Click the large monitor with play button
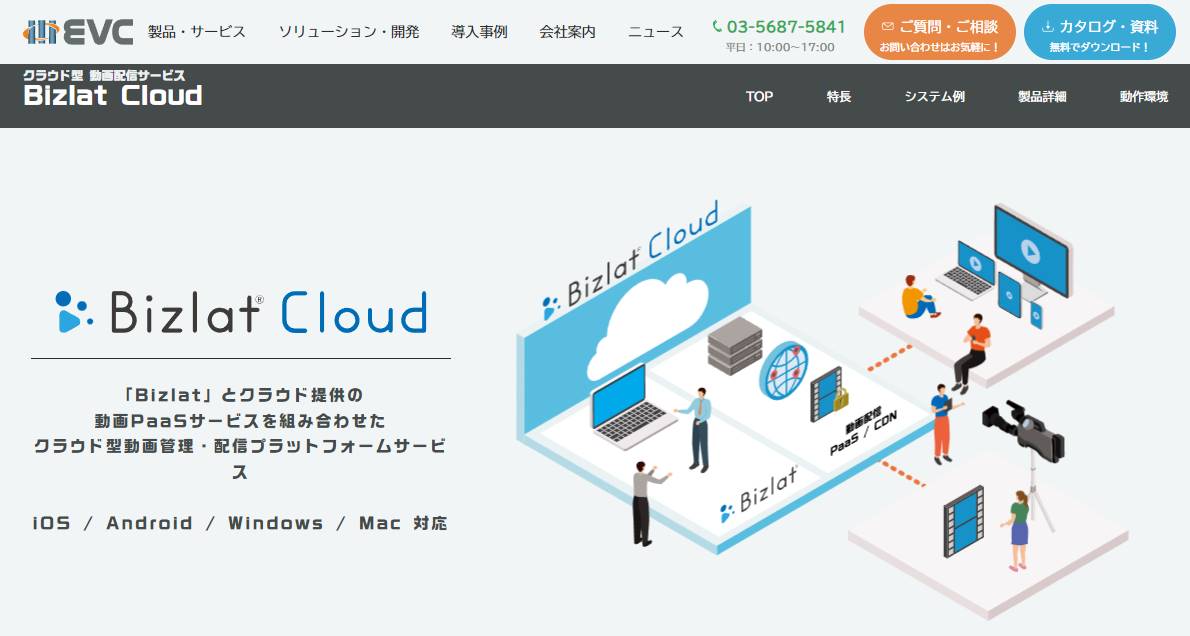This screenshot has height=636, width=1190. pos(1031,250)
